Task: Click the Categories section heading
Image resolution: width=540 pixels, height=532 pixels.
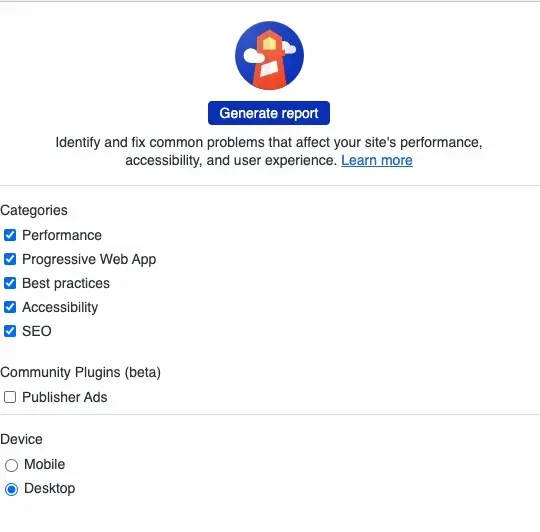Action: point(34,210)
